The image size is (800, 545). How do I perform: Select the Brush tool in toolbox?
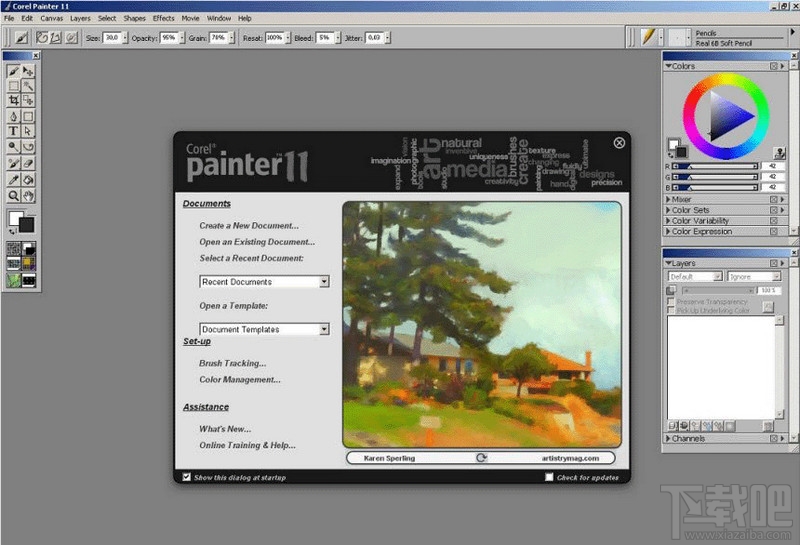pyautogui.click(x=14, y=71)
